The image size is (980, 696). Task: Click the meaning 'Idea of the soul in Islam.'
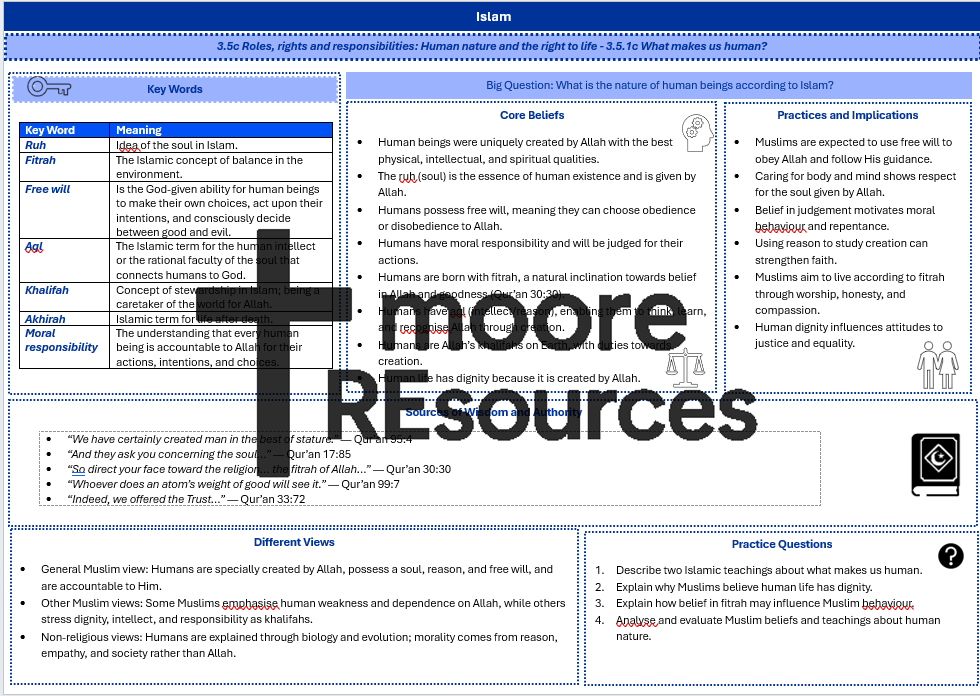click(x=177, y=145)
